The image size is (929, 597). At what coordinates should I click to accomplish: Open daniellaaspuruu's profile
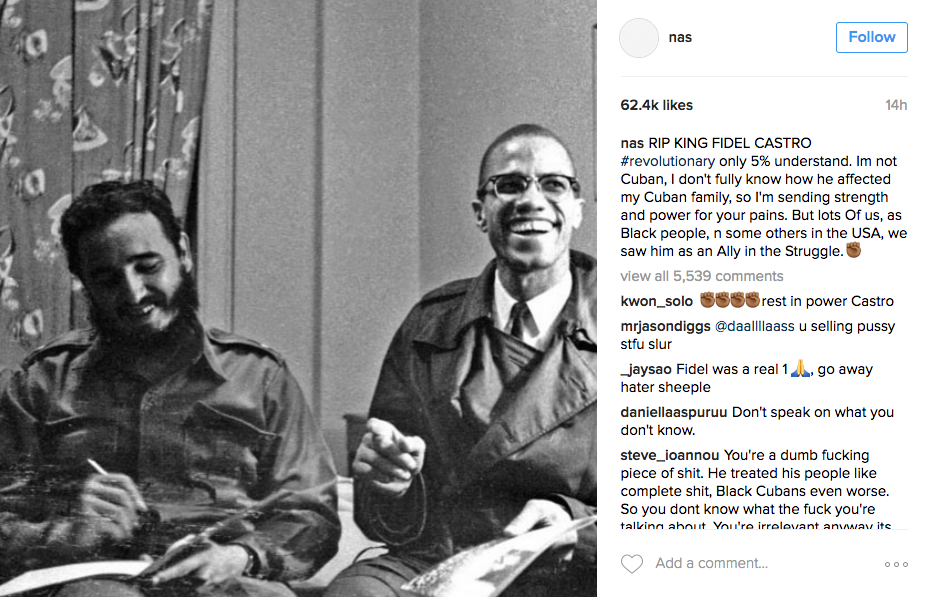[674, 412]
